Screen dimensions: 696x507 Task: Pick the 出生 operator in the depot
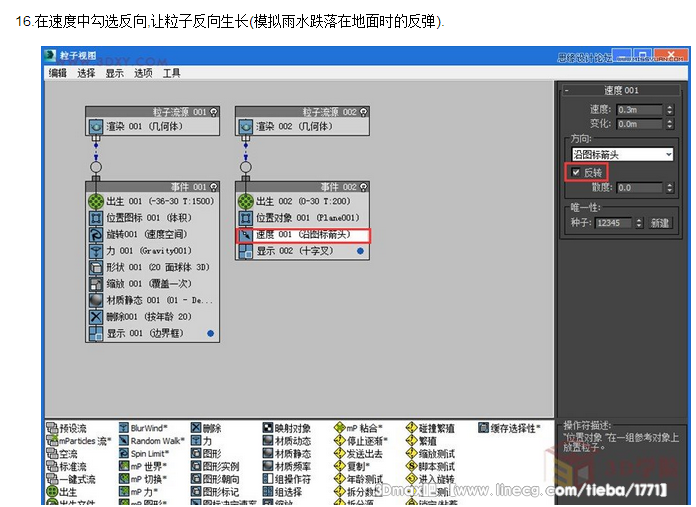point(62,491)
